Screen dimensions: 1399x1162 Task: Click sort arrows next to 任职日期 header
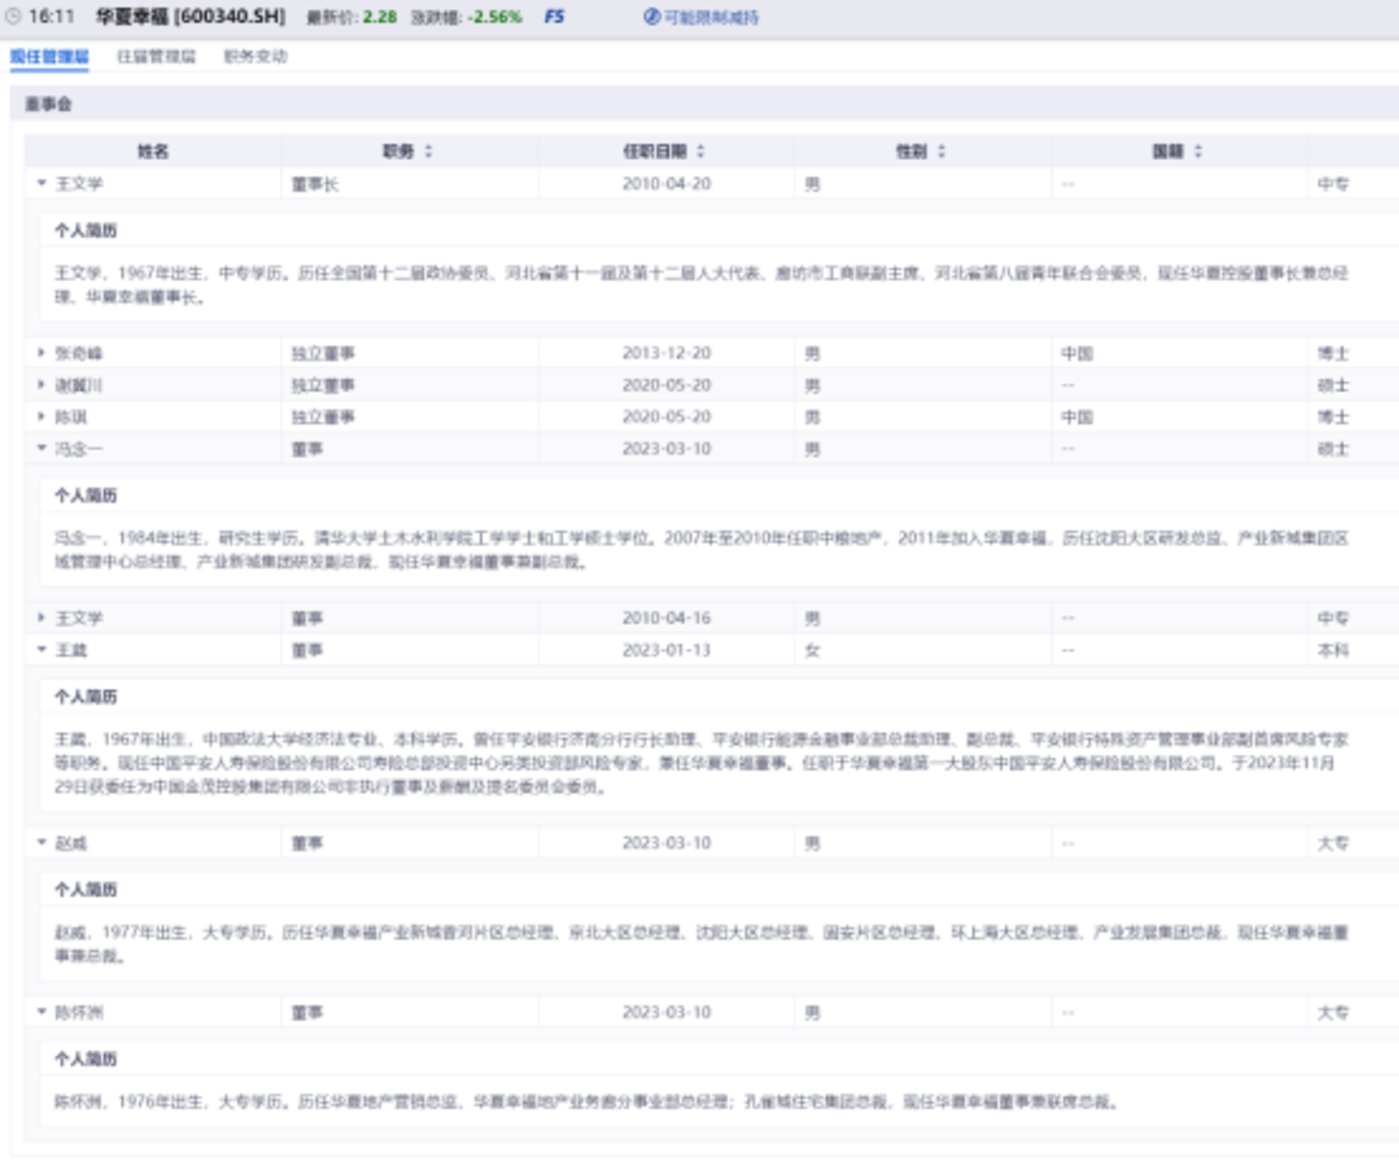701,151
